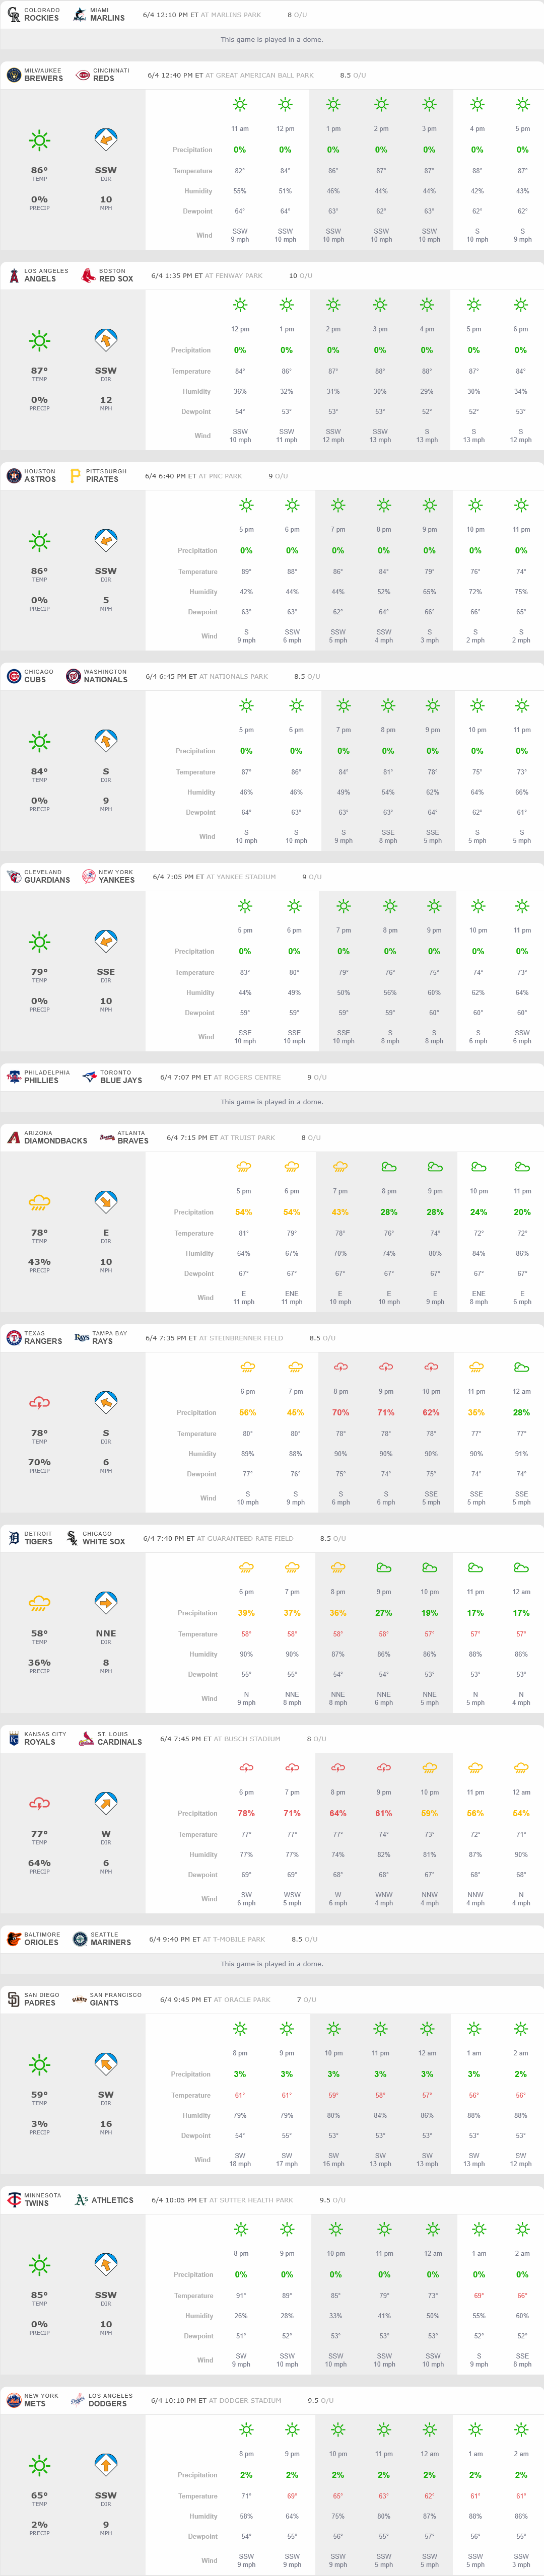
Task: Click the St. Louis Cardinals logo
Action: point(87,1738)
